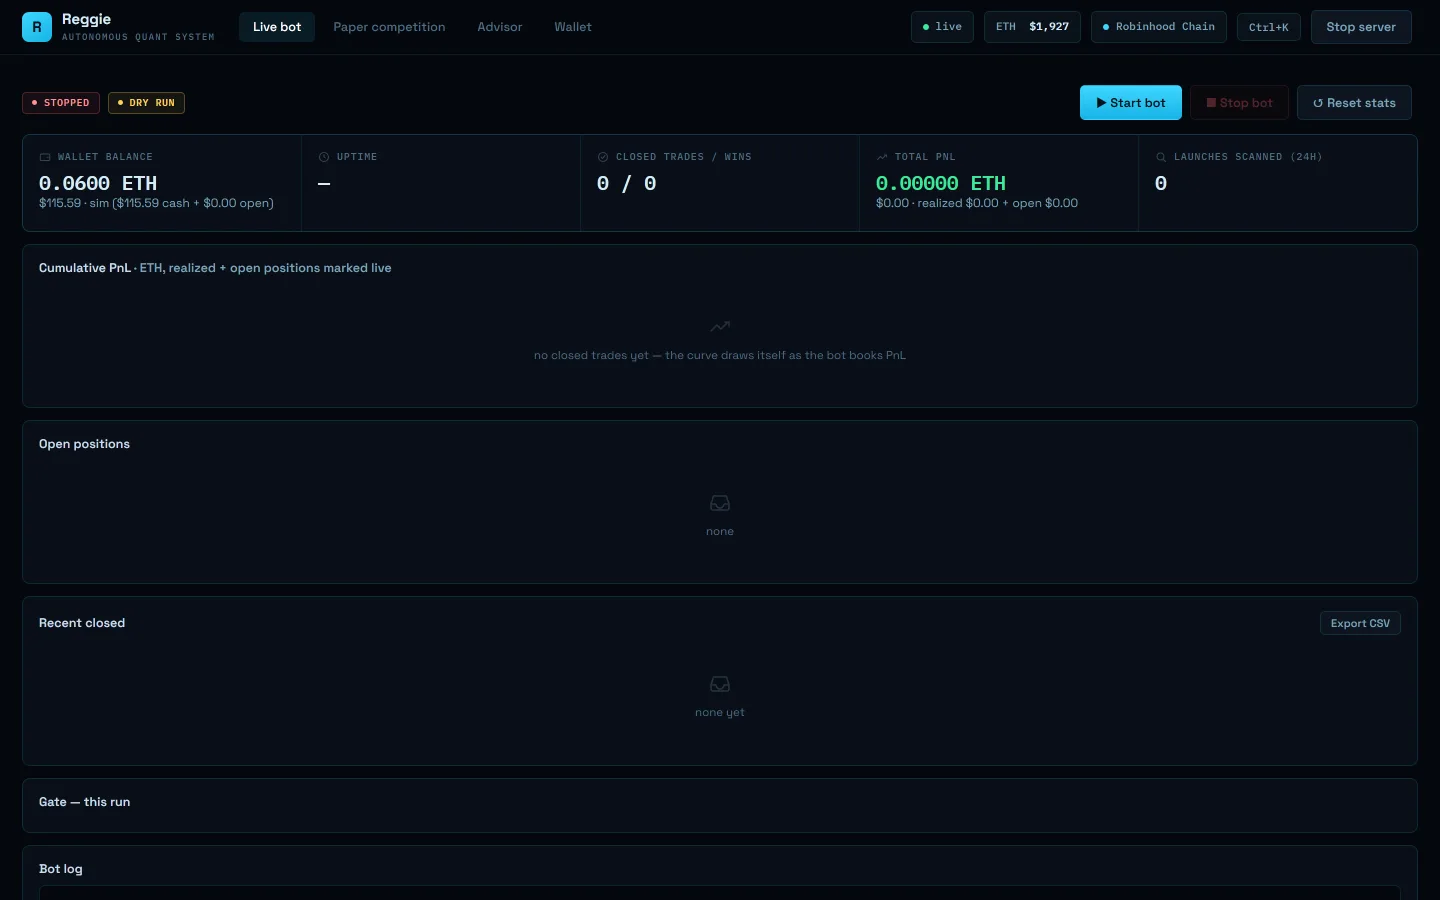Screen dimensions: 1440x900
Task: Open the Paper competition tab
Action: pyautogui.click(x=389, y=27)
